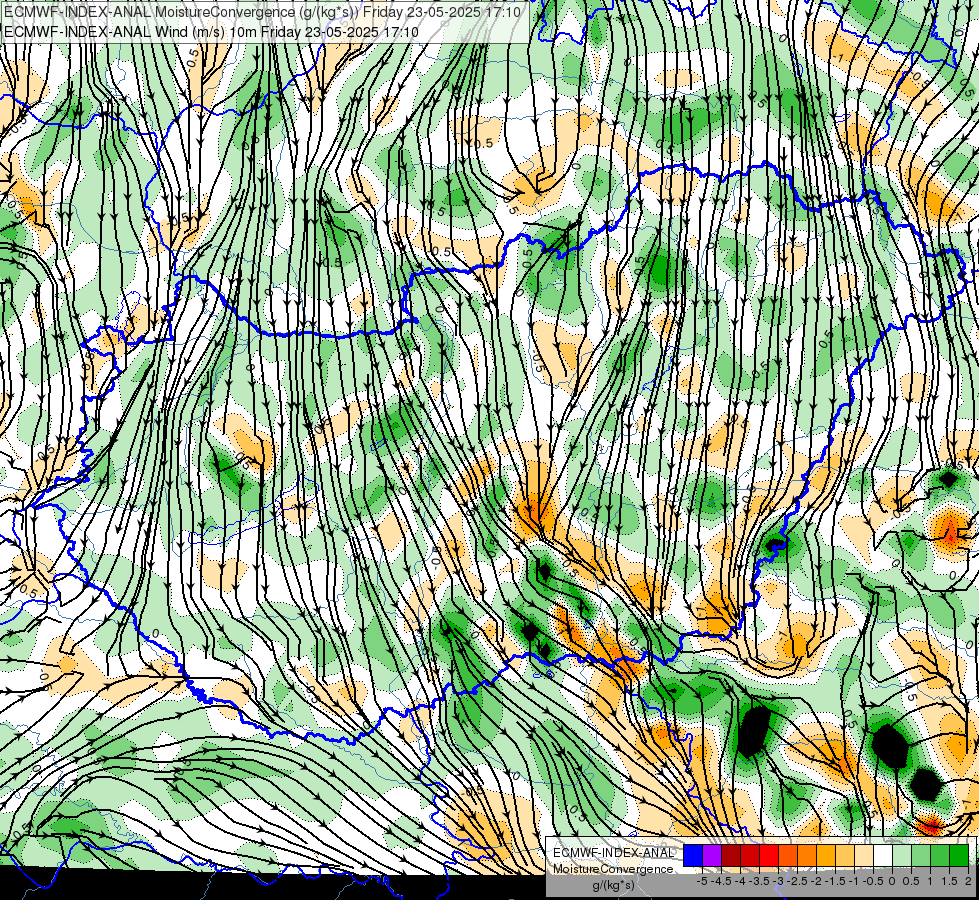The image size is (979, 900).
Task: Click the maroon legend swatch beside purple
Action: coord(731,856)
